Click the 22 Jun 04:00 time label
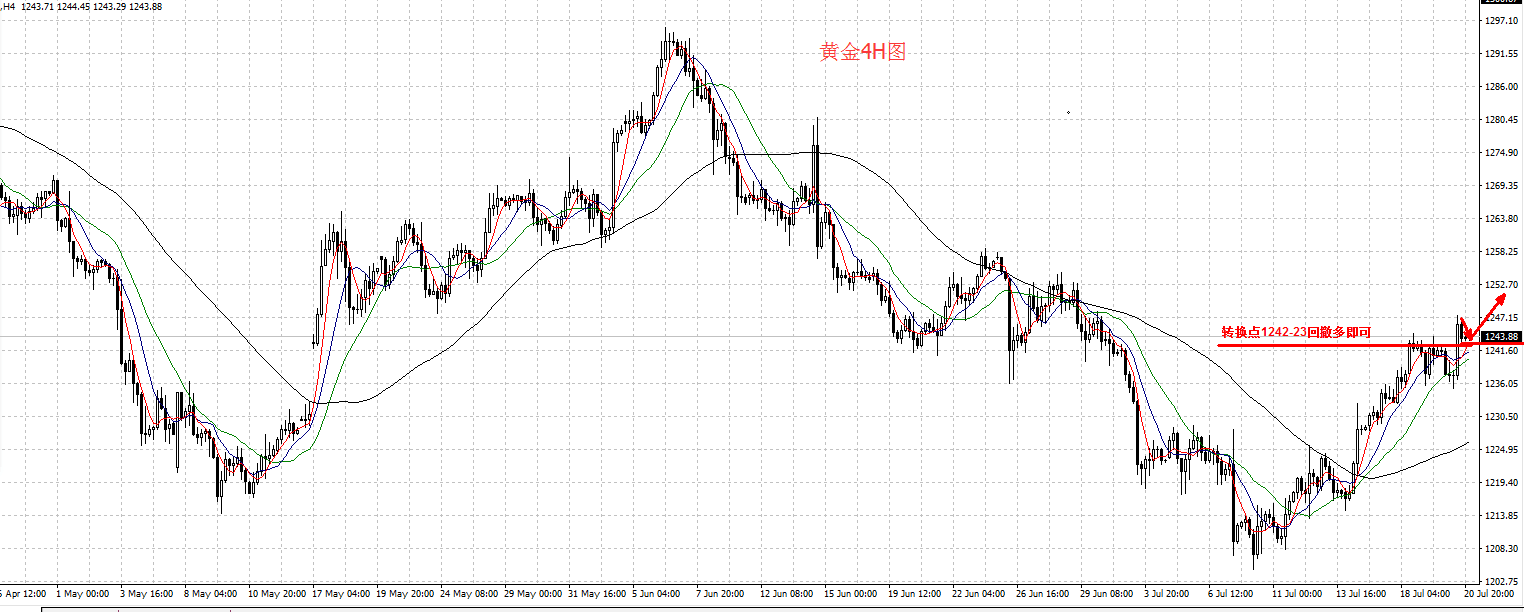 click(979, 593)
